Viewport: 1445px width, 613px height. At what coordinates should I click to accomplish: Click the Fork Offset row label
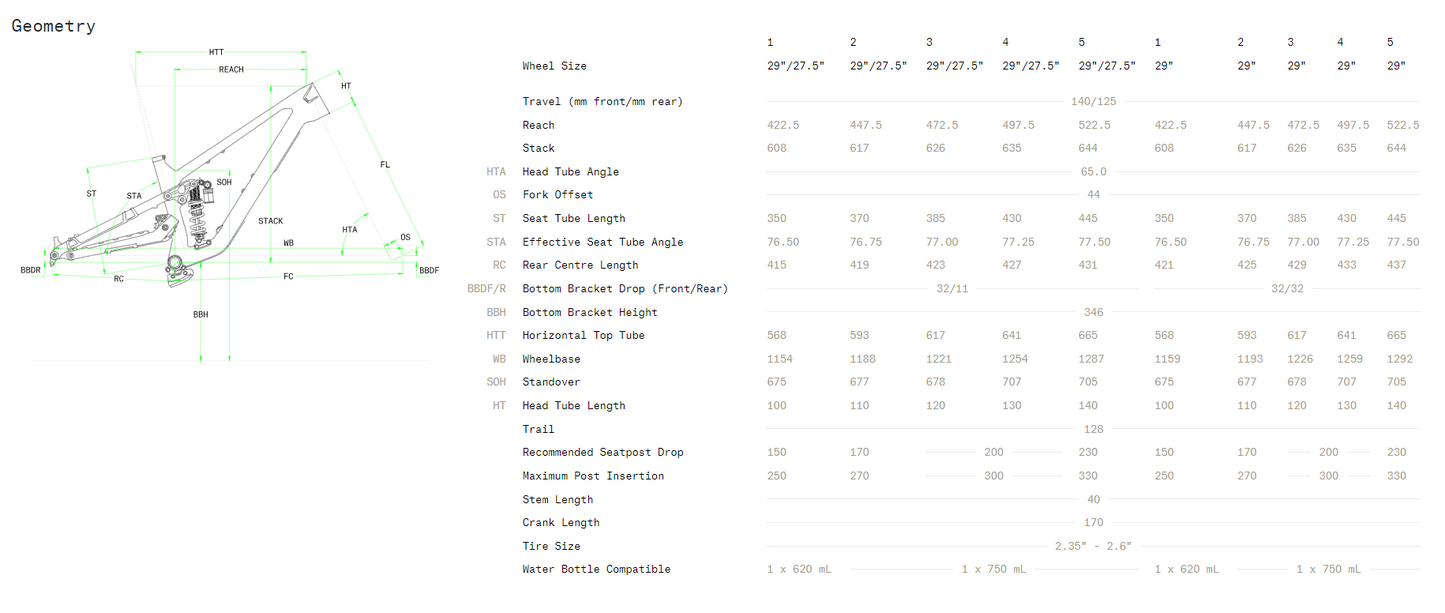click(x=557, y=195)
